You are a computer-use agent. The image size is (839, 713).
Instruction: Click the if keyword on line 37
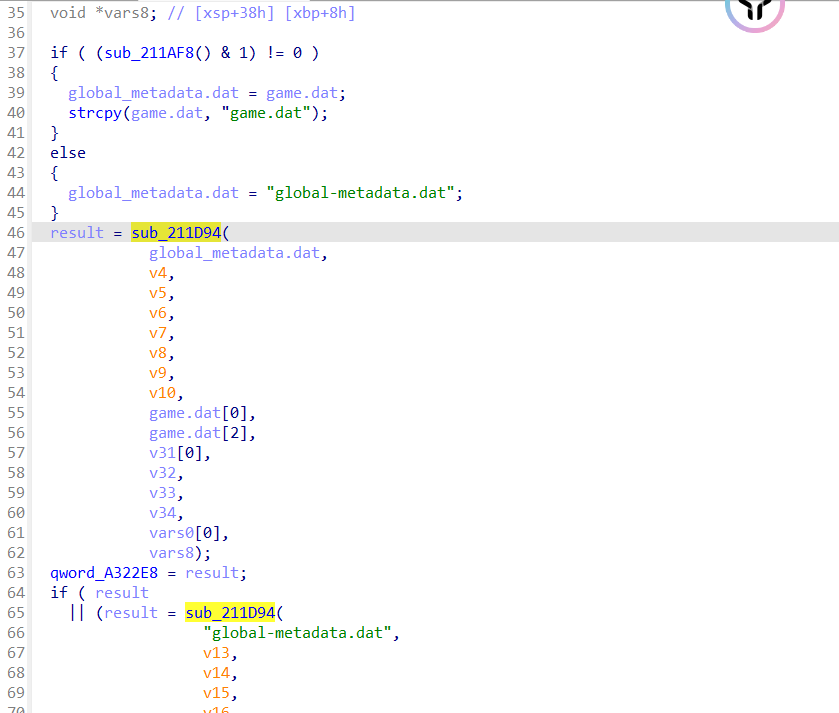click(x=59, y=53)
